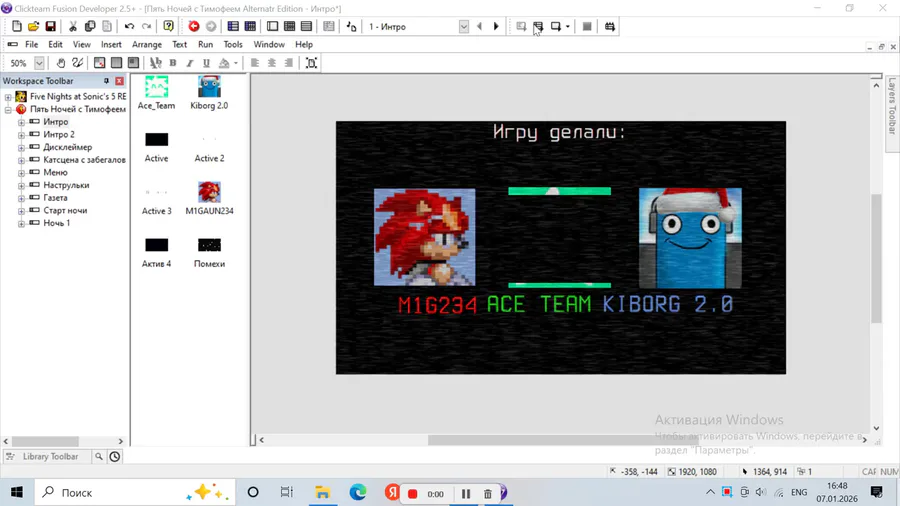Copy the selected object
This screenshot has width=900, height=506.
(x=90, y=26)
